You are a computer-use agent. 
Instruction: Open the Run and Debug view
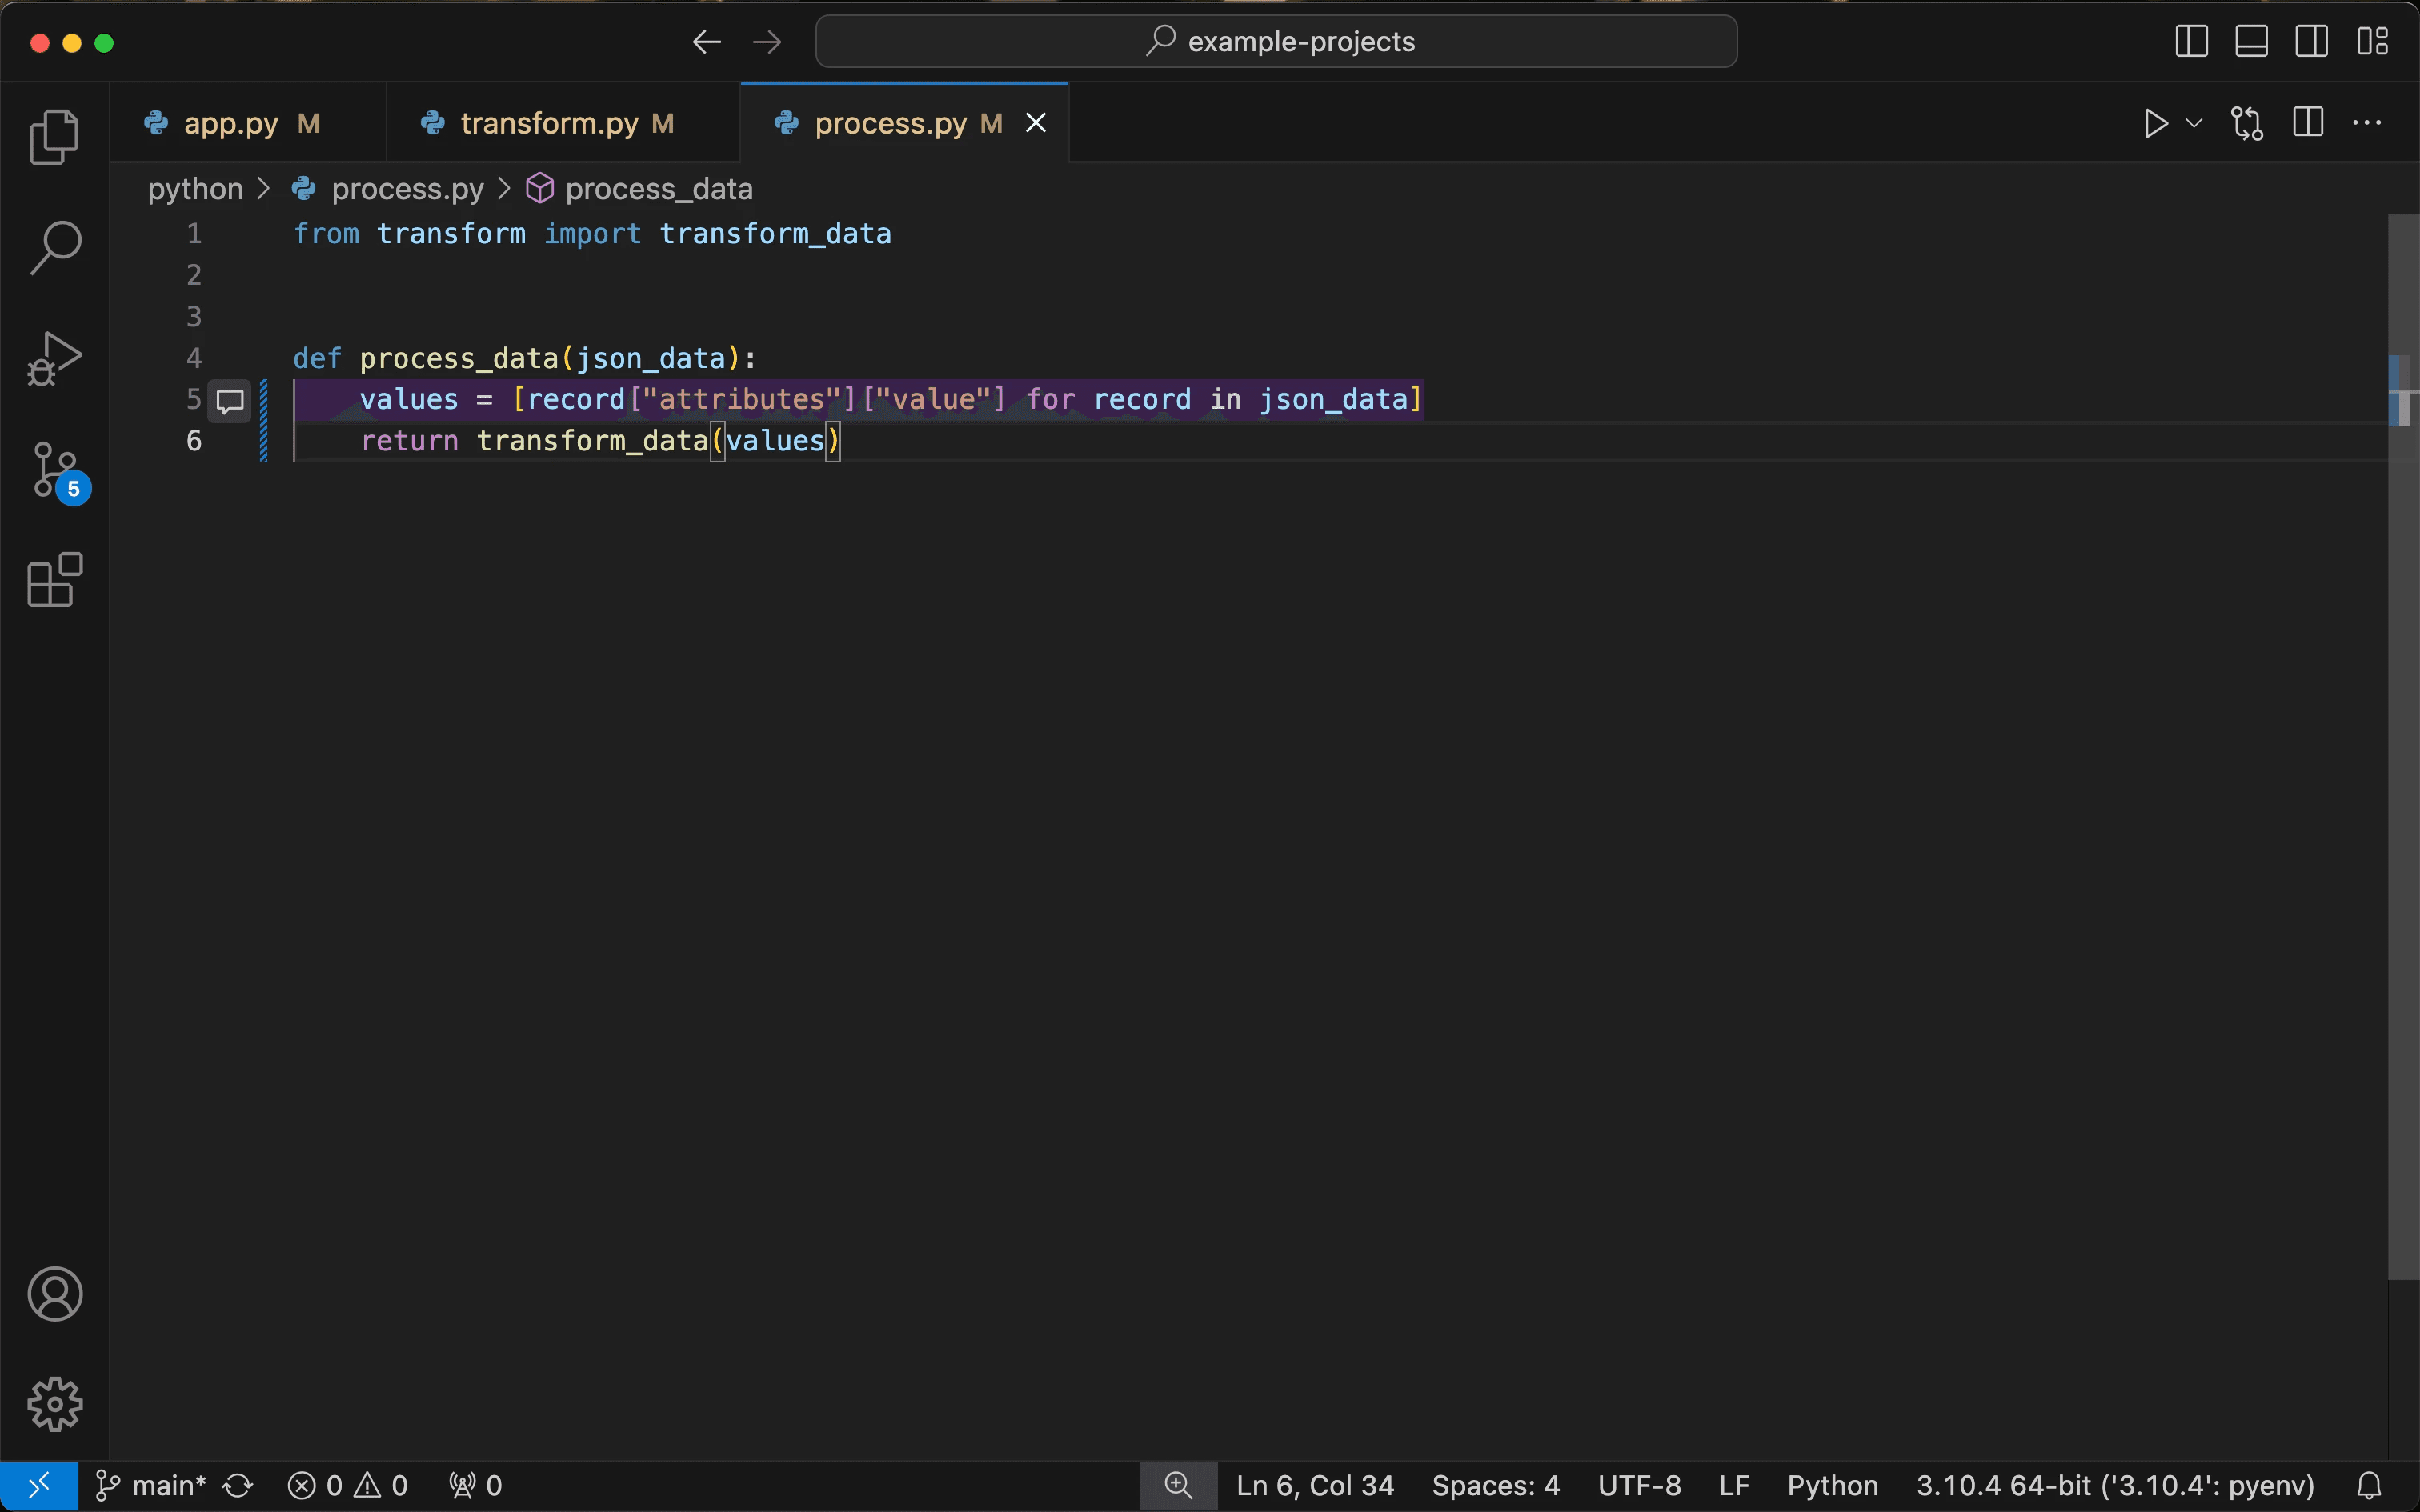[x=54, y=358]
